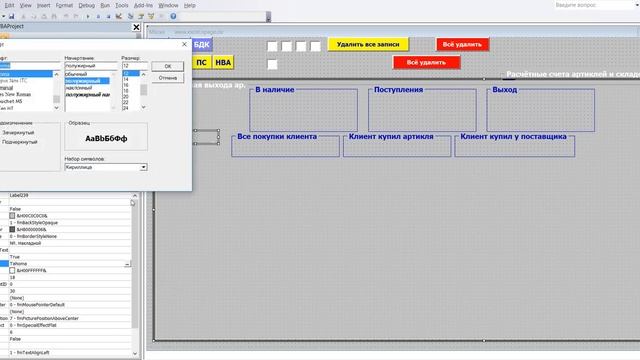The image size is (640, 360).
Task: Click the Redo arrow icon
Action: (76, 16)
